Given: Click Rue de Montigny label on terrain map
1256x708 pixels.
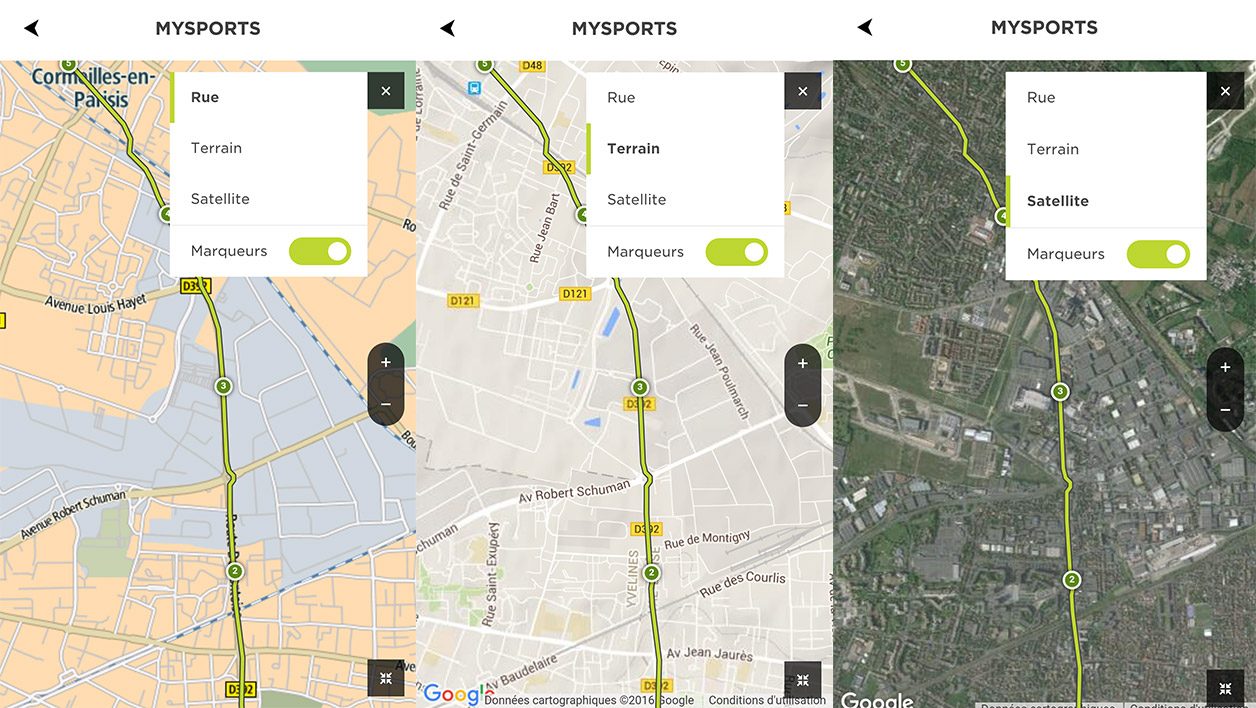Looking at the screenshot, I should (707, 540).
